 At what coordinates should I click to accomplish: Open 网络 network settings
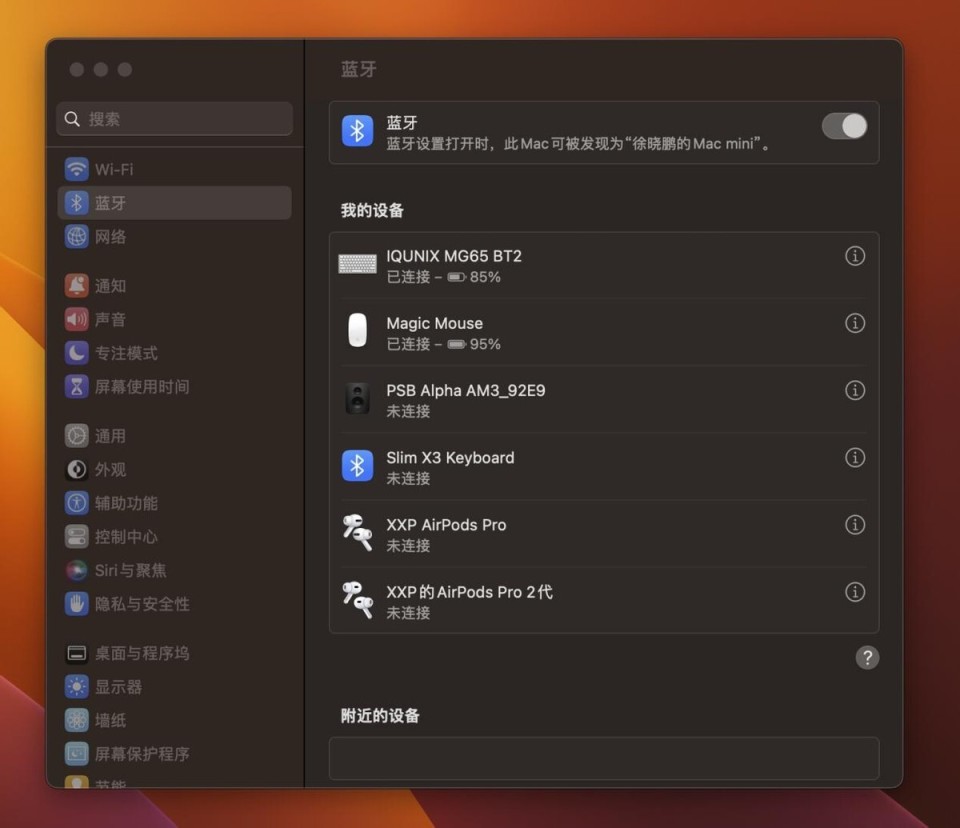click(x=174, y=236)
